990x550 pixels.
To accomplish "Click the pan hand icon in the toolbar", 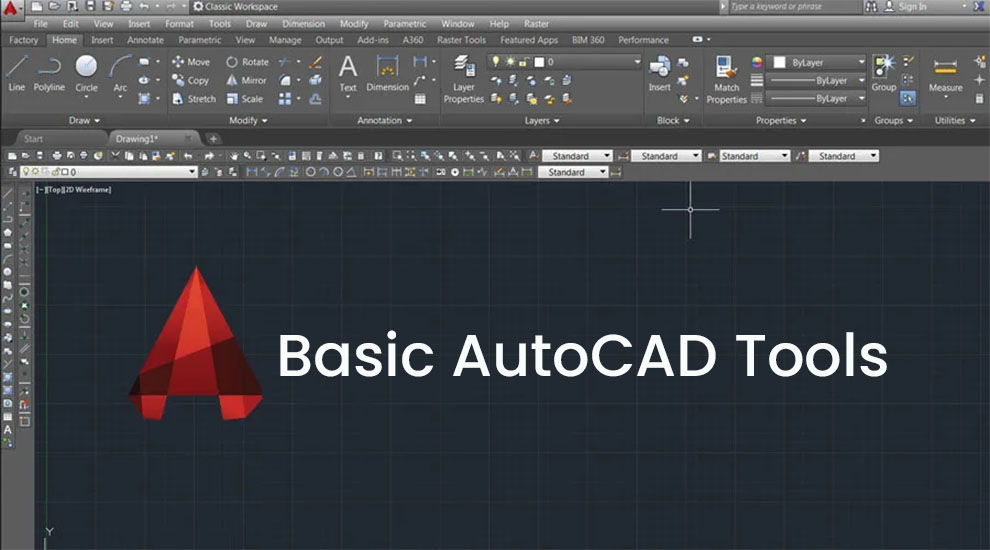I will [x=234, y=155].
